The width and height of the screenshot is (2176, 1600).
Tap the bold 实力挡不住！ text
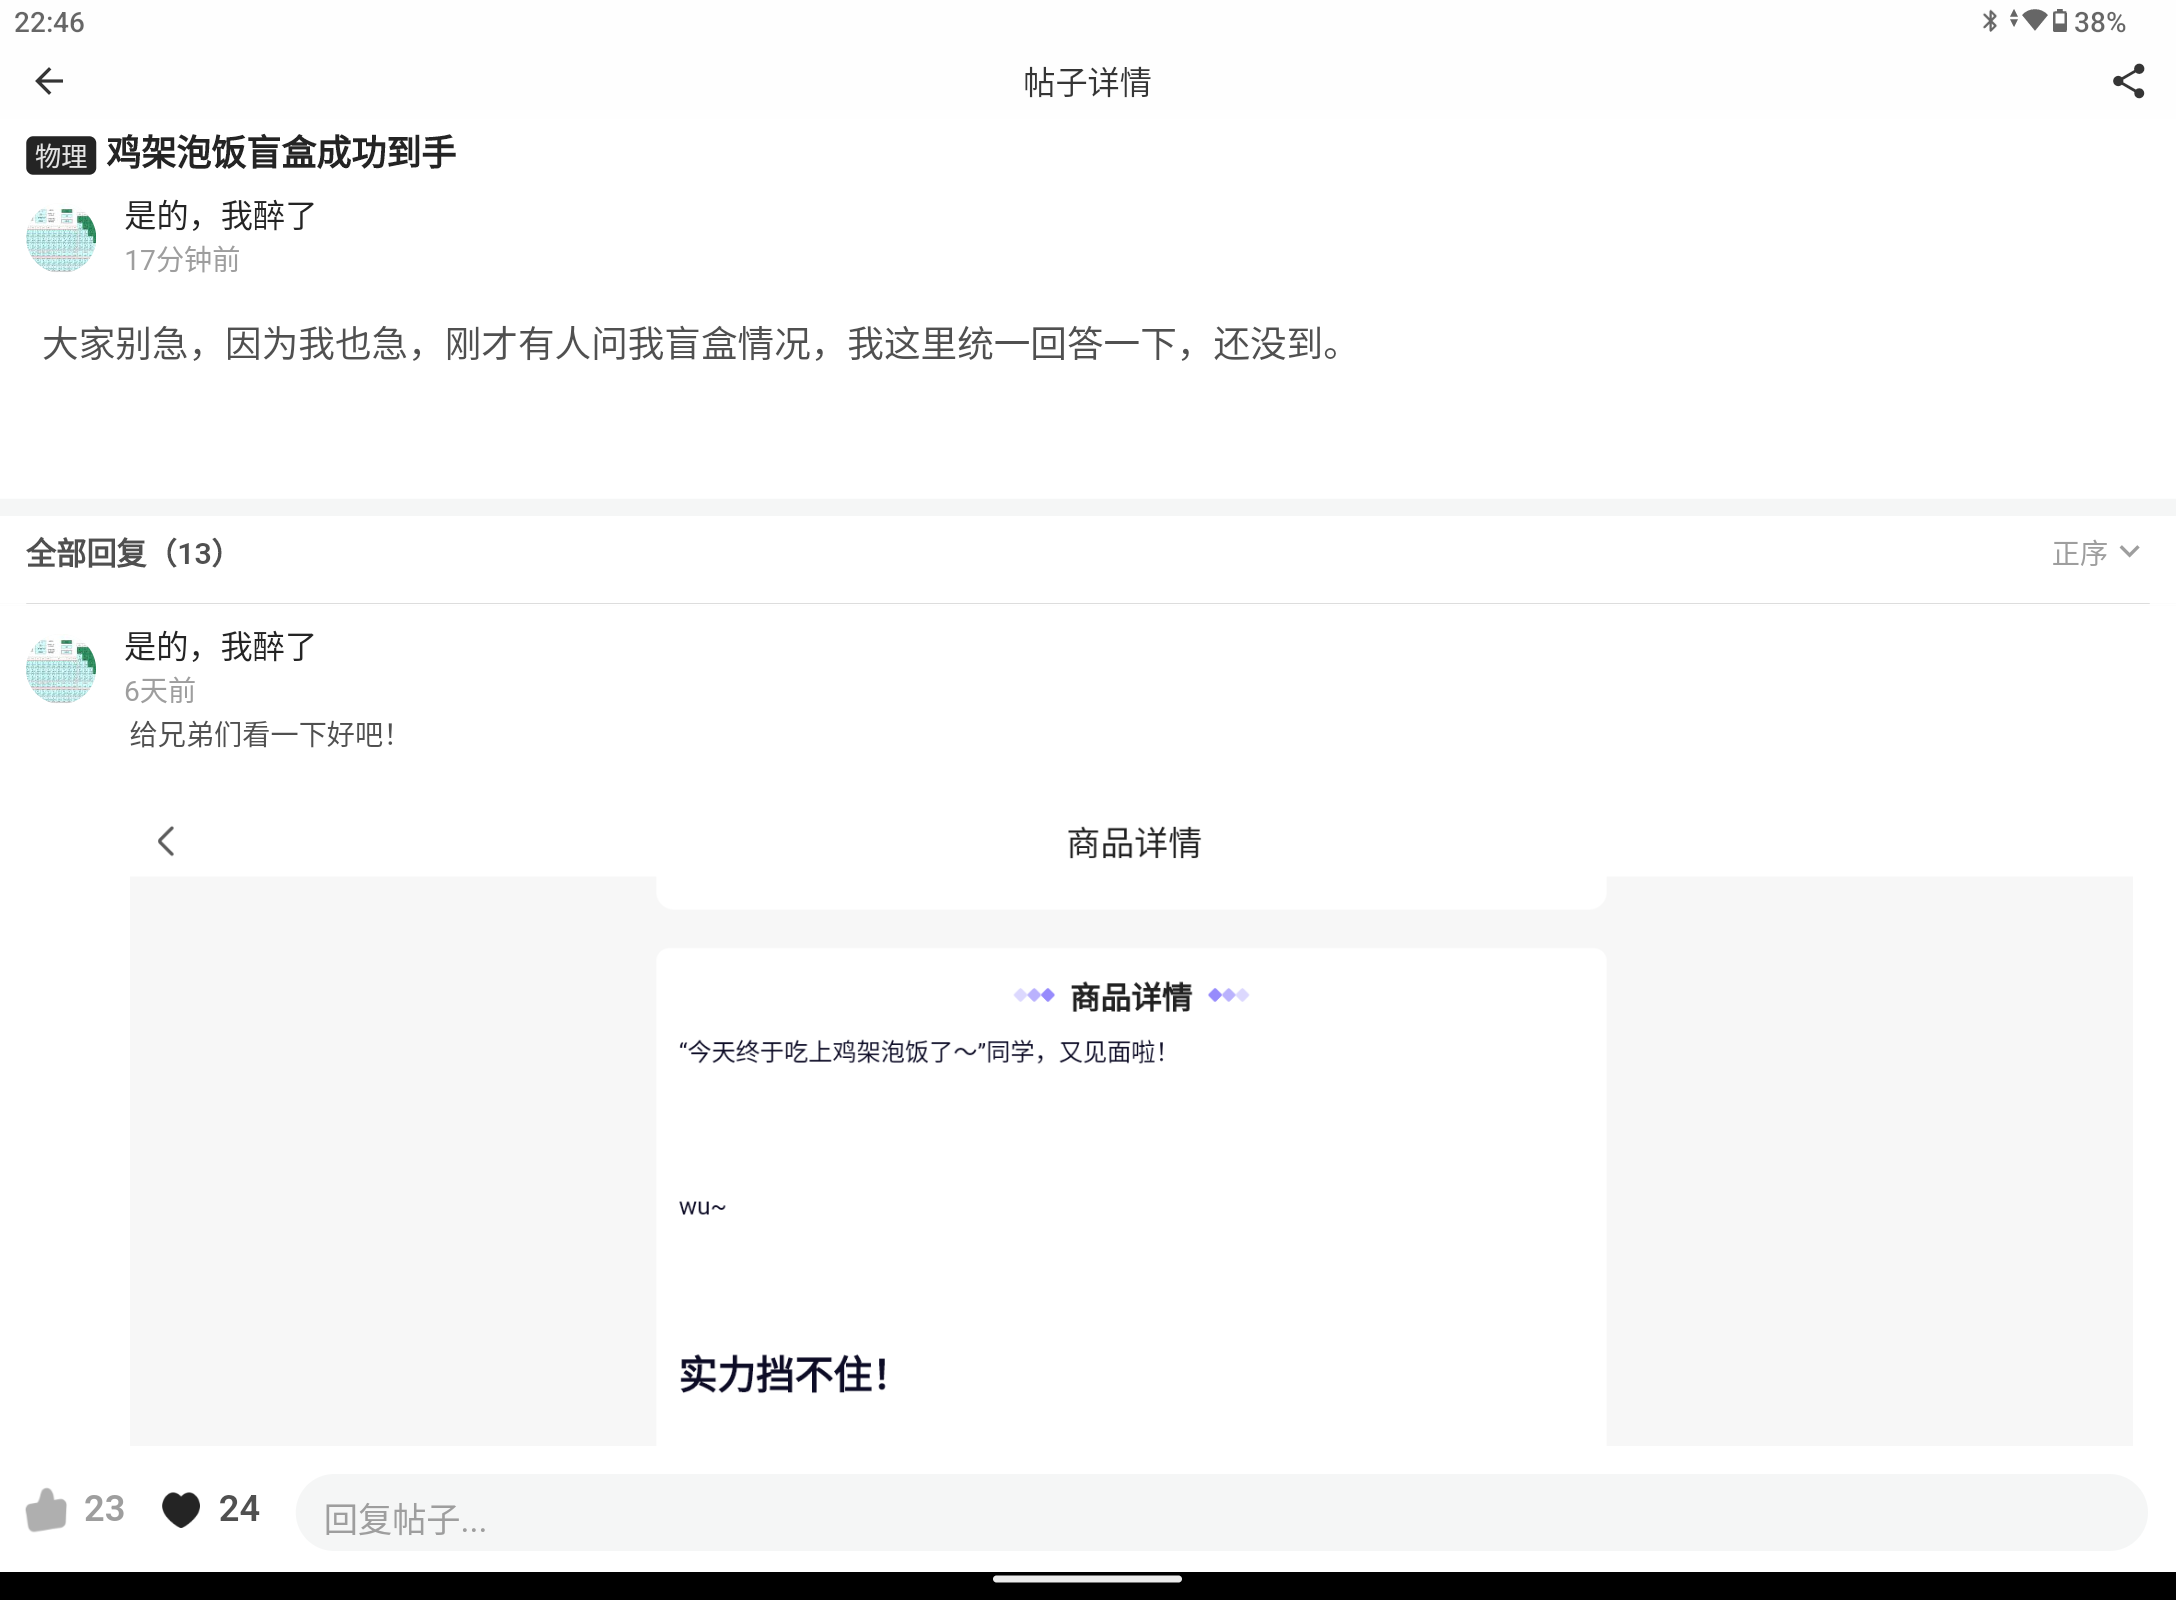click(784, 1375)
